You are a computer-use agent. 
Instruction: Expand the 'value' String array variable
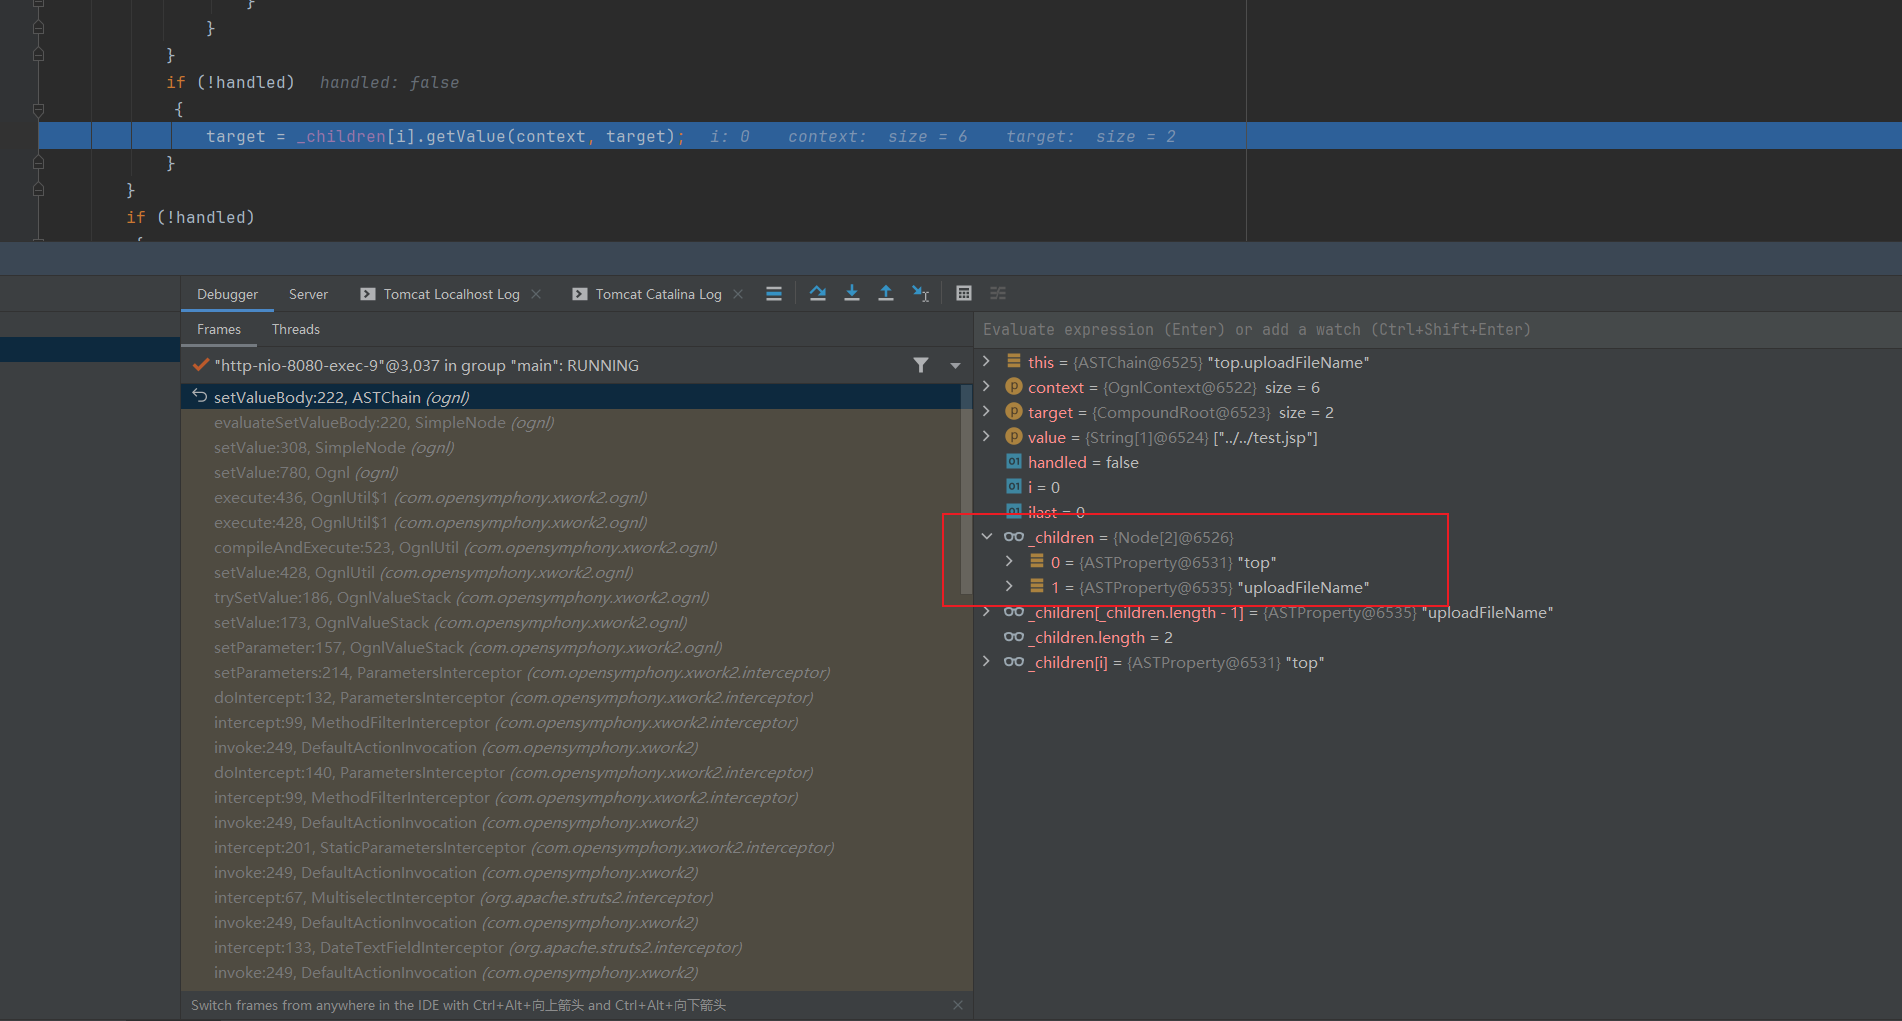click(x=987, y=437)
